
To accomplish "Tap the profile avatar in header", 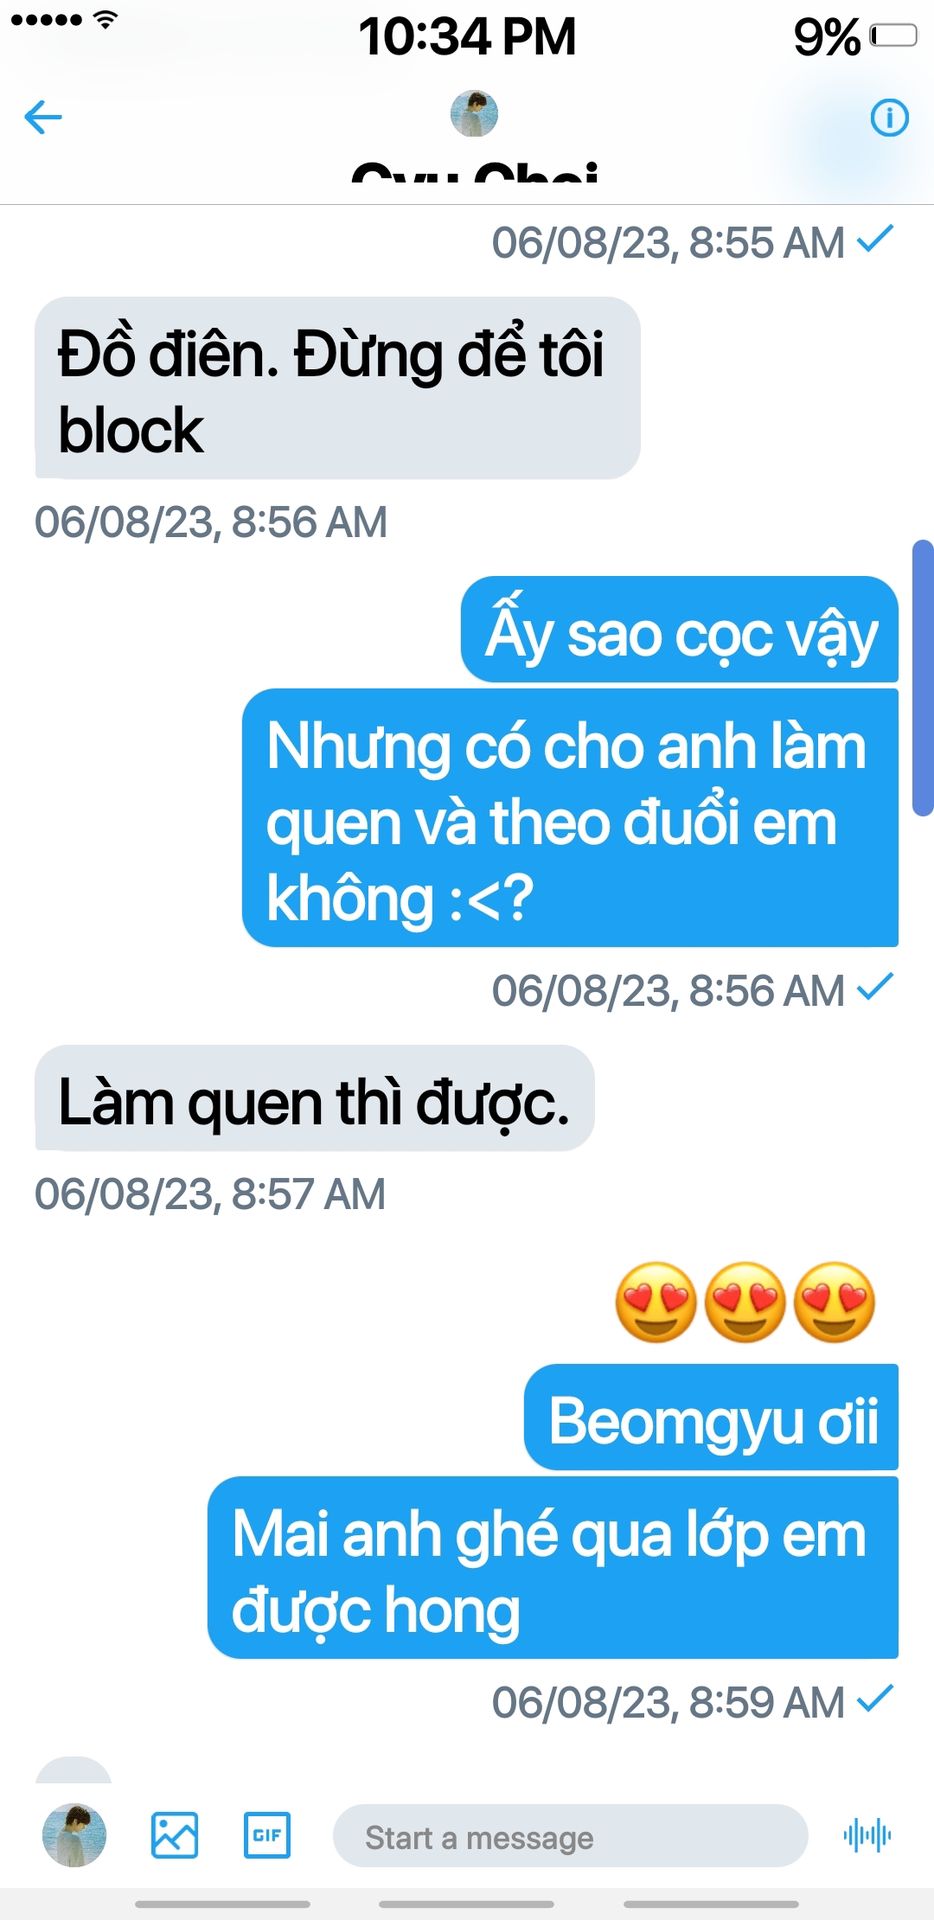I will [474, 113].
